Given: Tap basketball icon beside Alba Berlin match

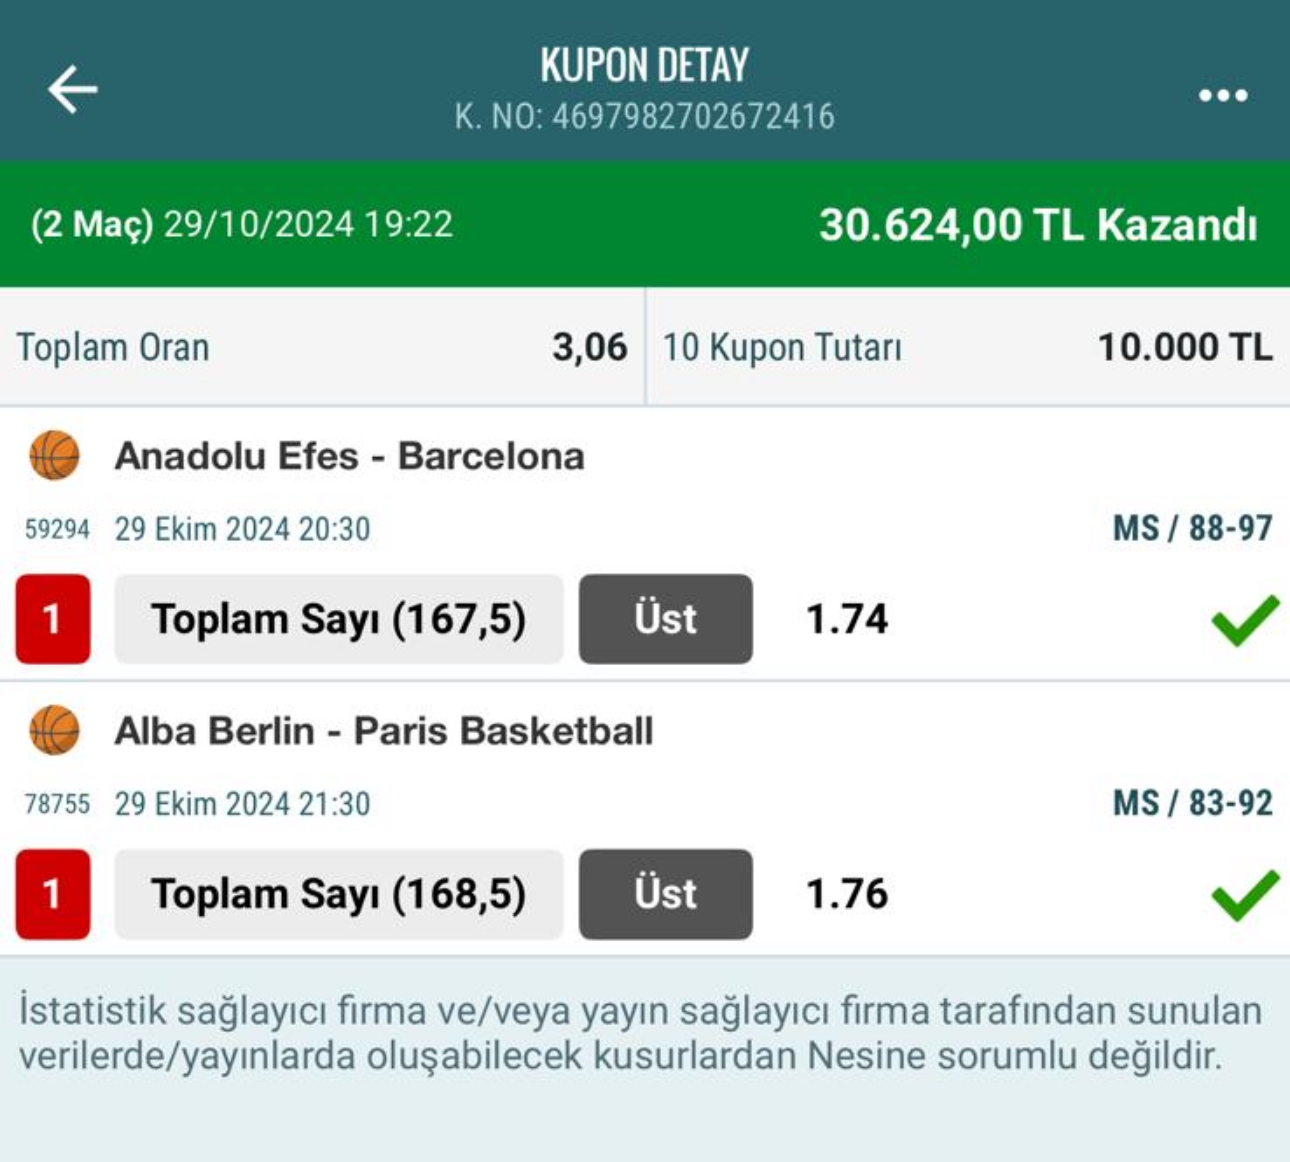Looking at the screenshot, I should click(x=54, y=731).
